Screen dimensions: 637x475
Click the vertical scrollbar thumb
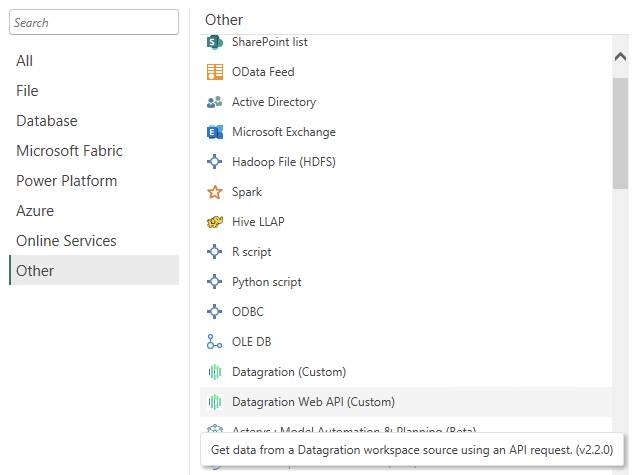(x=620, y=133)
